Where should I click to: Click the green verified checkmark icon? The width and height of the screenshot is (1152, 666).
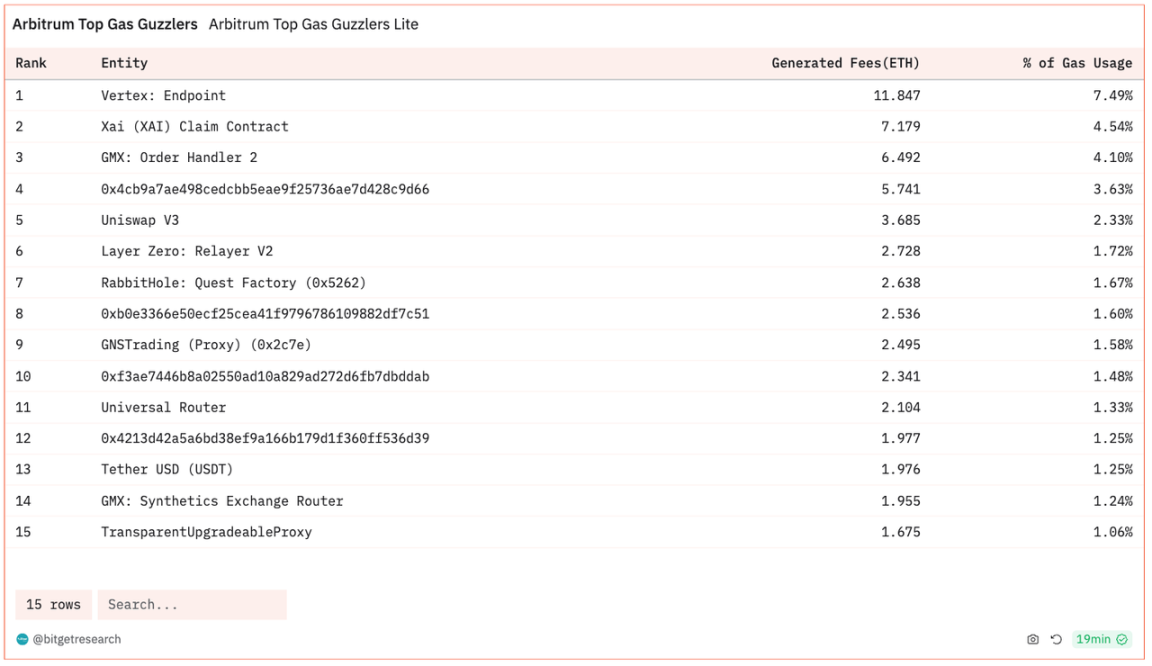(x=1122, y=640)
